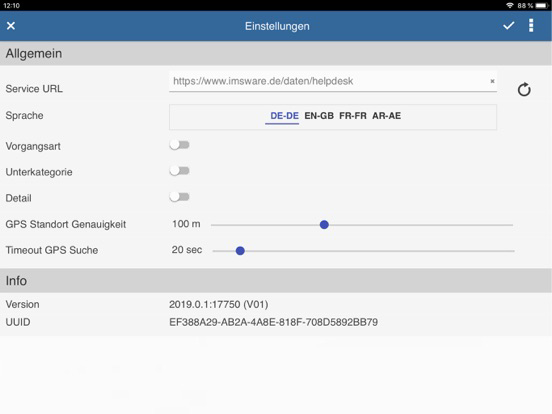Click the Sprache label

tap(24, 115)
